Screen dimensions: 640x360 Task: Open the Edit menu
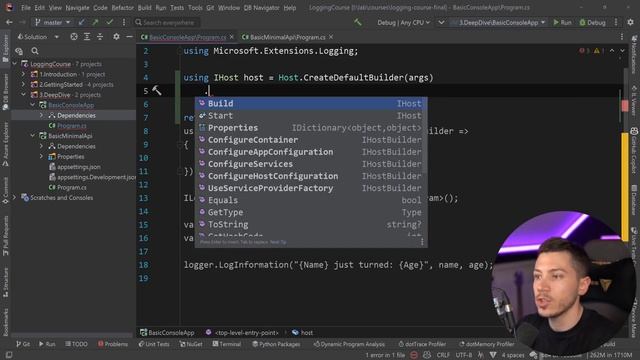tap(40, 8)
